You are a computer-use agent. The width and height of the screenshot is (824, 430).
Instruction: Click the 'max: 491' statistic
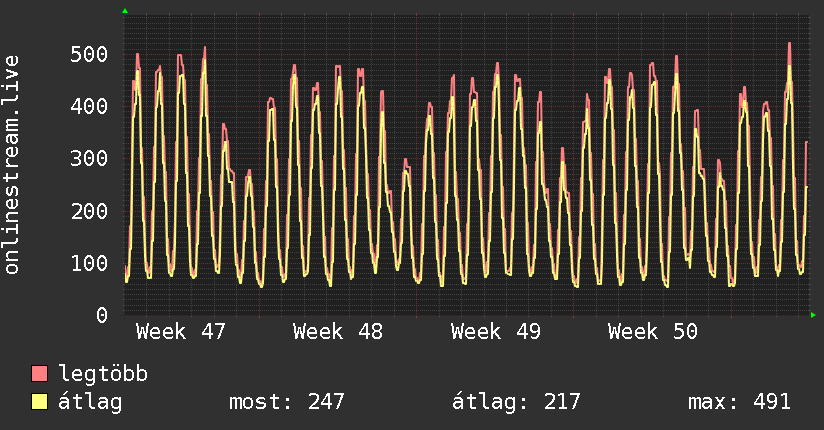739,402
